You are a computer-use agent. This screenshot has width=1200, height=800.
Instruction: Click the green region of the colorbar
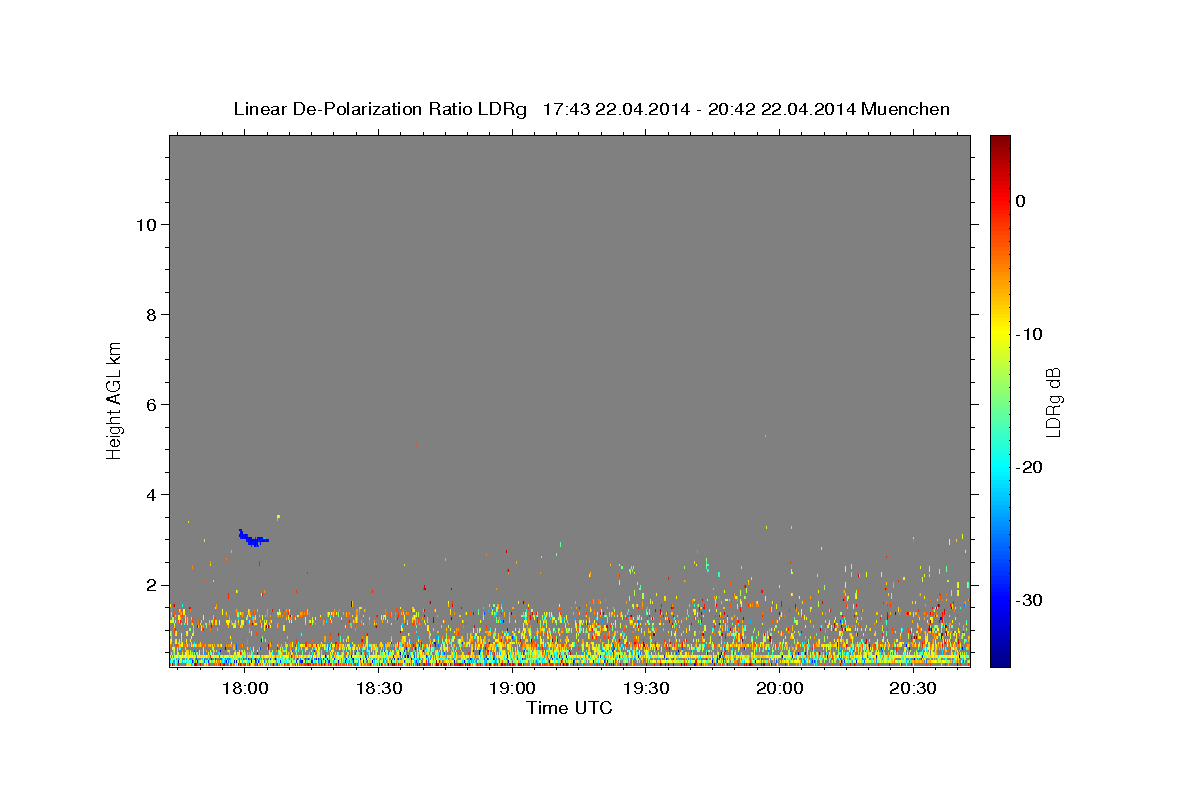(1000, 400)
